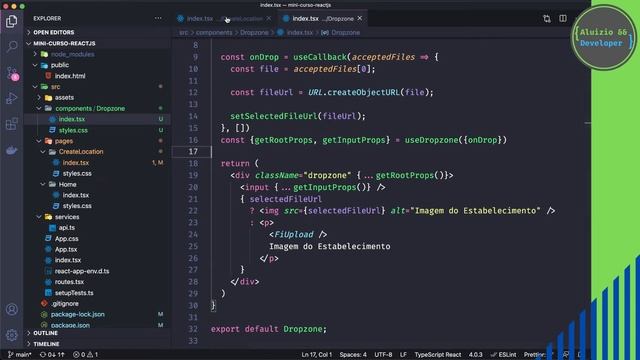Switch to the Dropzone index.tsx tab
640x360 pixels.
point(322,18)
